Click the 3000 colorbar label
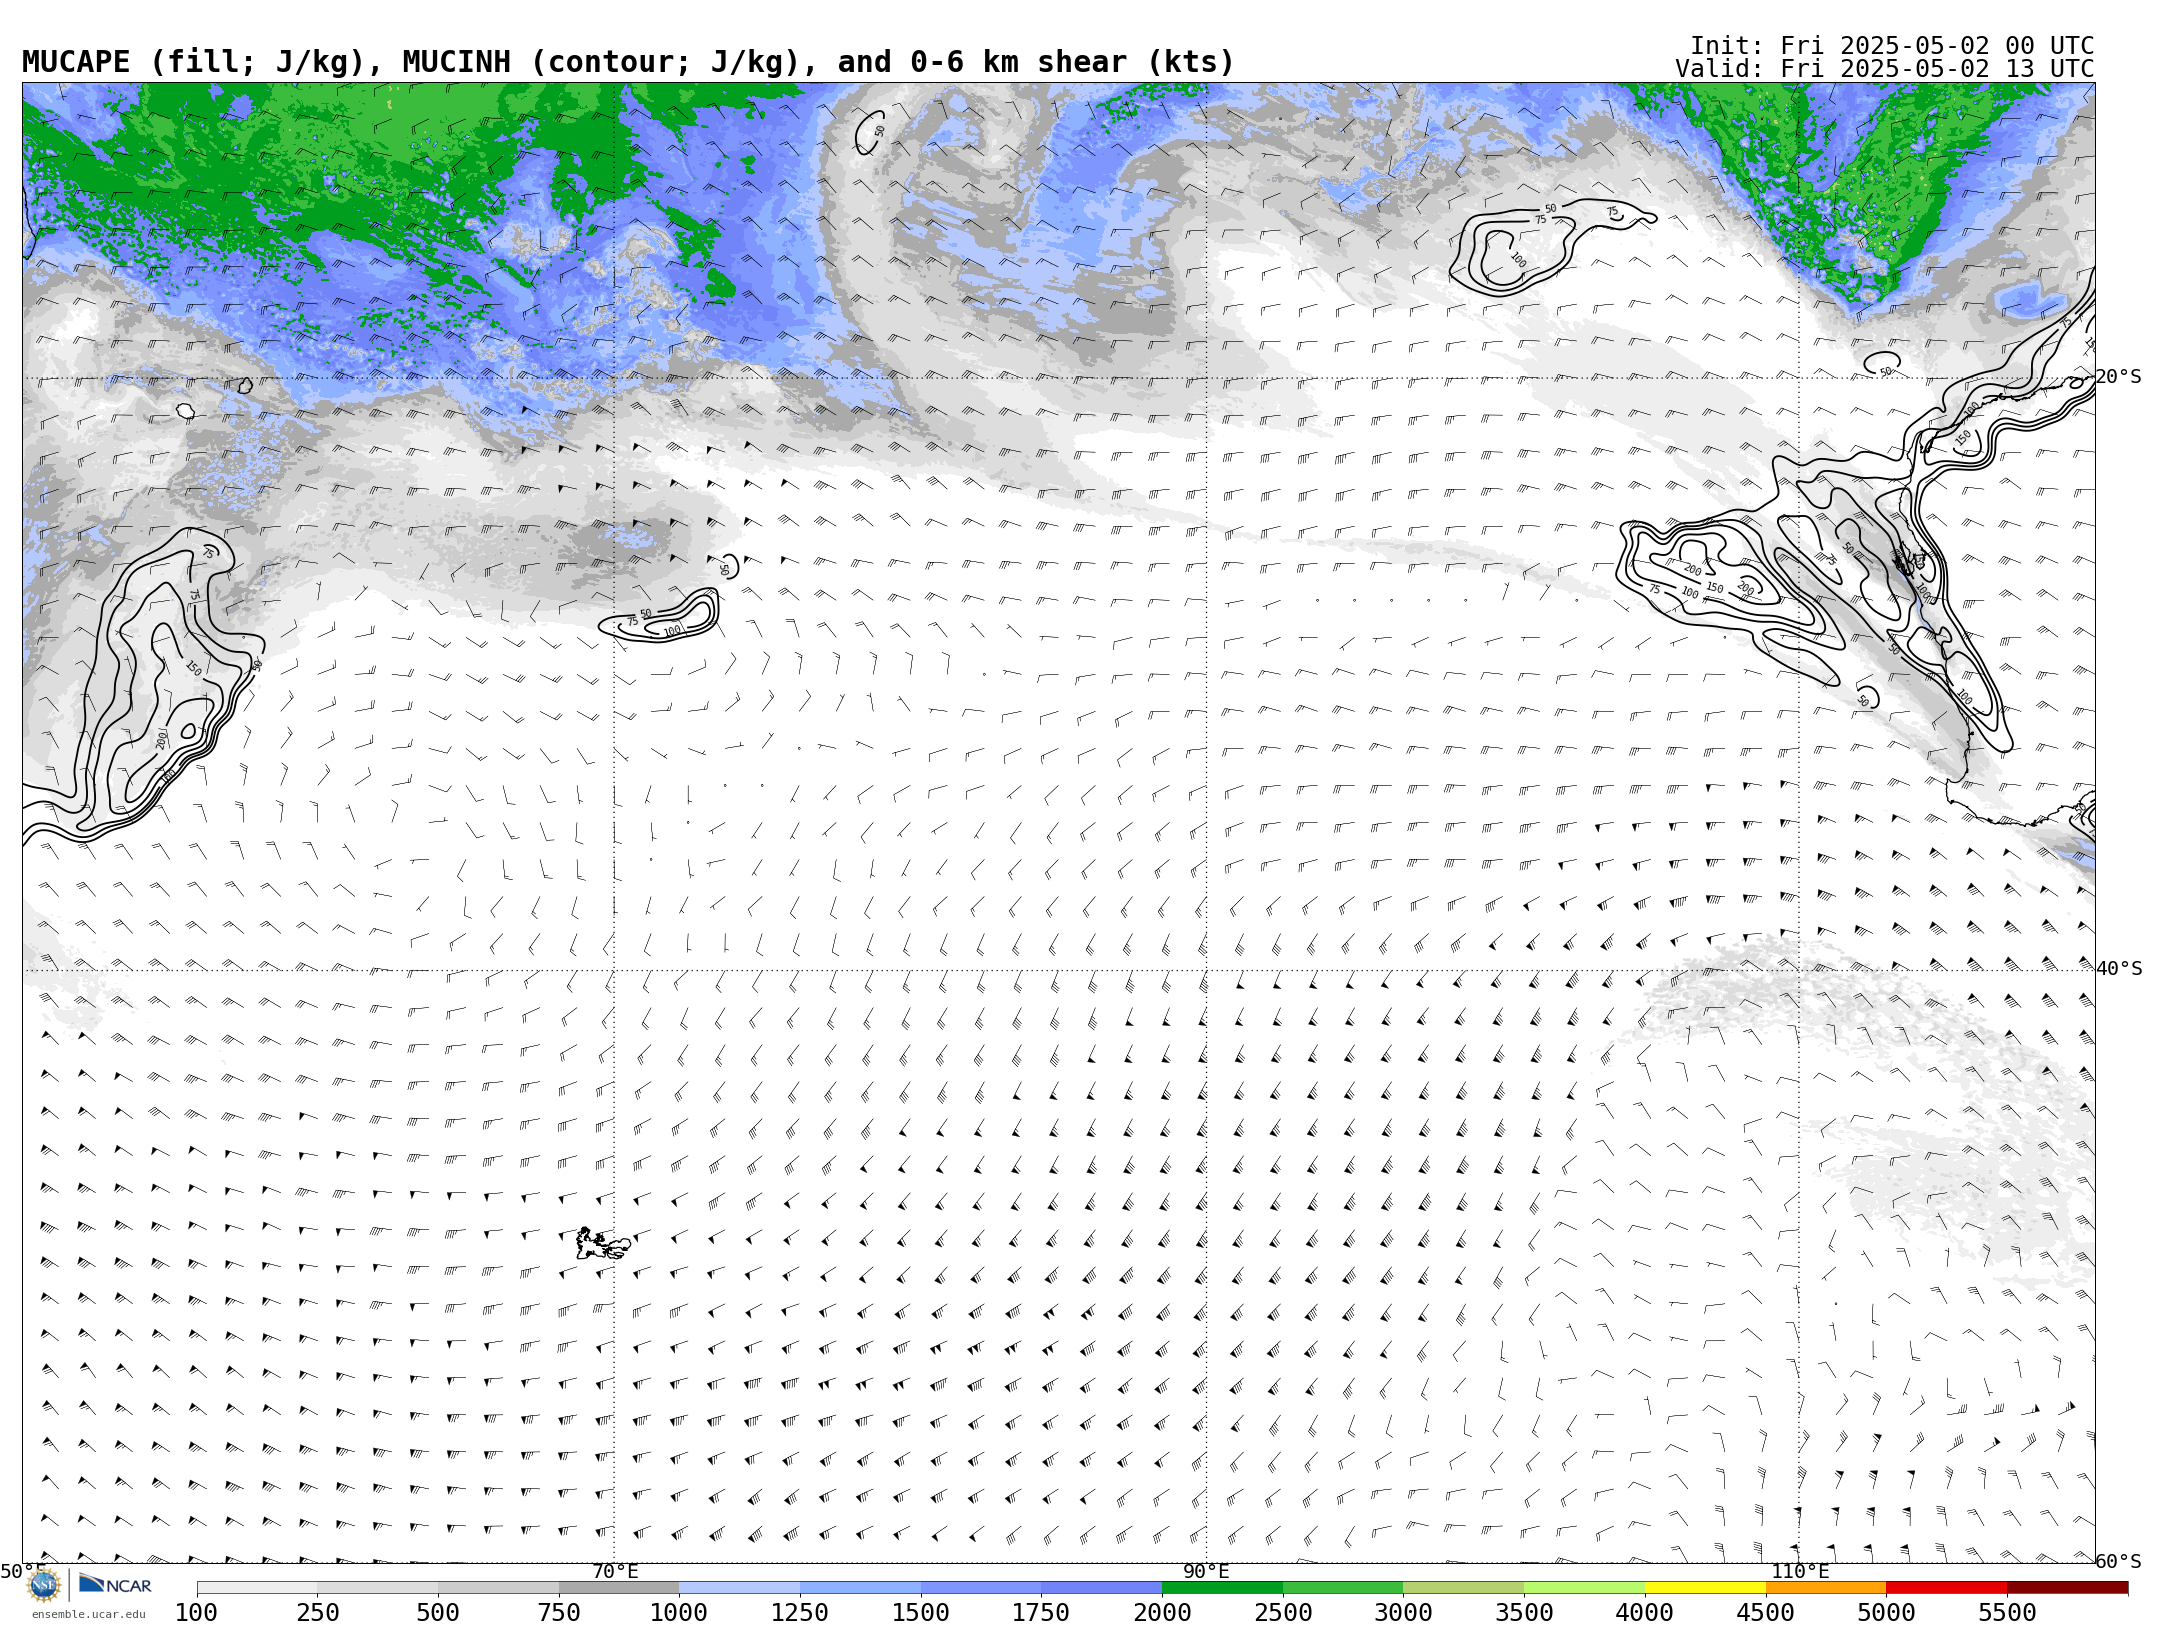This screenshot has width=2160, height=1626. (1403, 1612)
